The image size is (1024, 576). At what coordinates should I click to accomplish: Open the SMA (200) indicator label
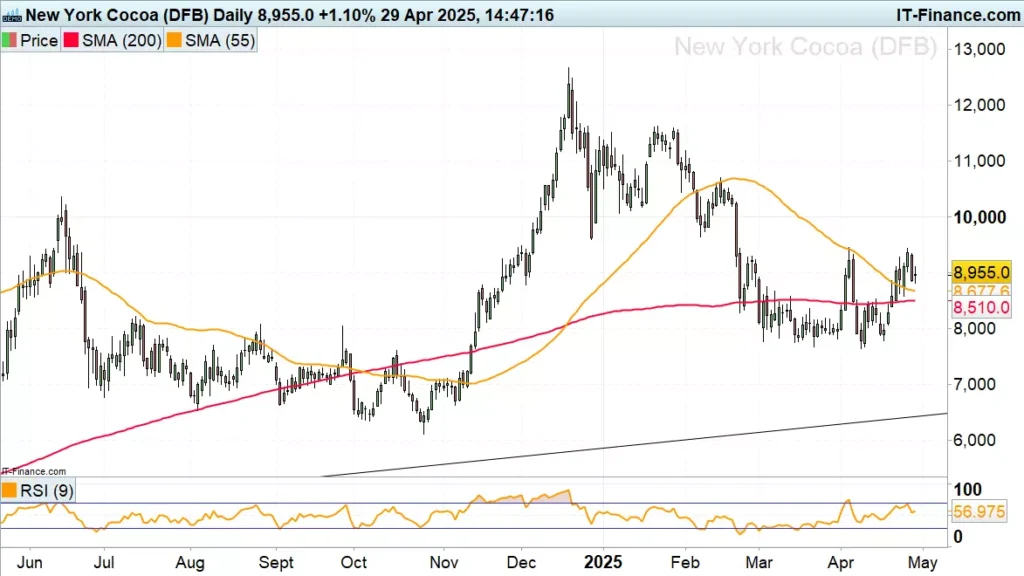point(120,41)
